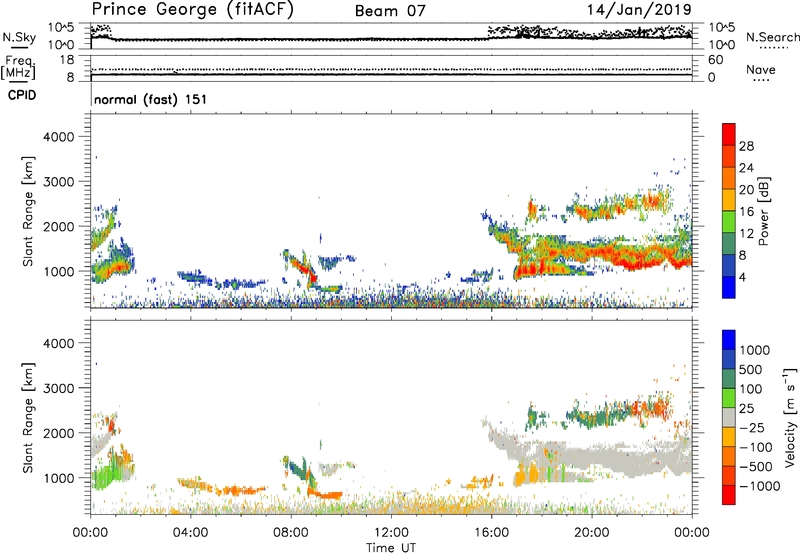This screenshot has width=800, height=554.
Task: Click the 'Time UT' axis label
Action: point(391,548)
